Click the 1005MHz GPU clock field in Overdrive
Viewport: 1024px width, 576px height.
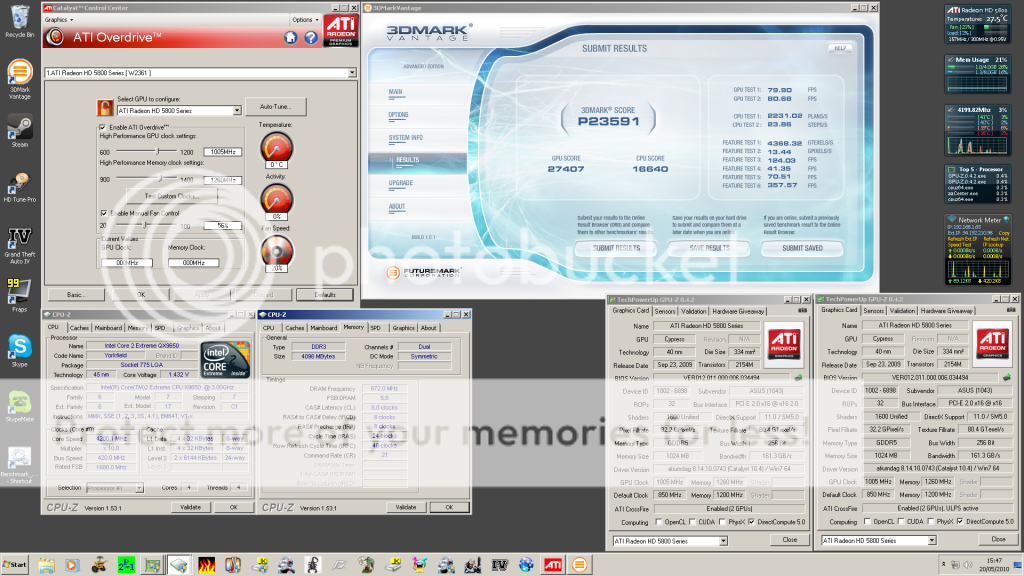coord(223,152)
